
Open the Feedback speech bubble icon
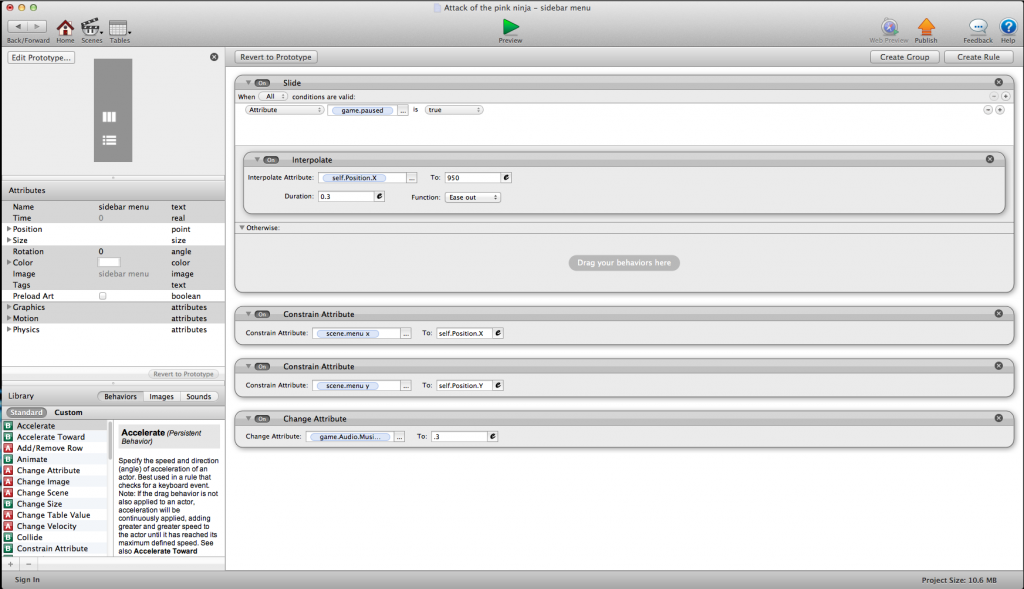coord(978,27)
